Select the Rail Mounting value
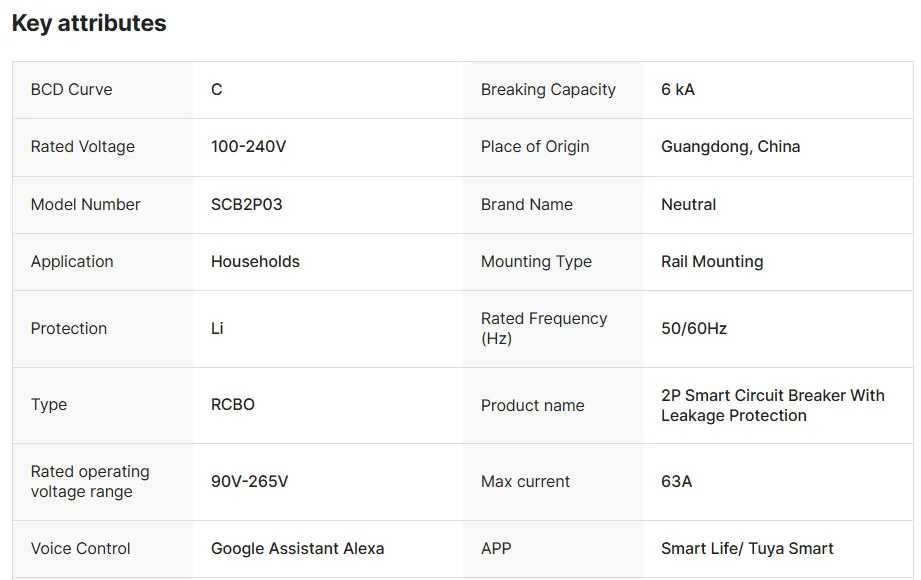The width and height of the screenshot is (921, 580). (712, 262)
